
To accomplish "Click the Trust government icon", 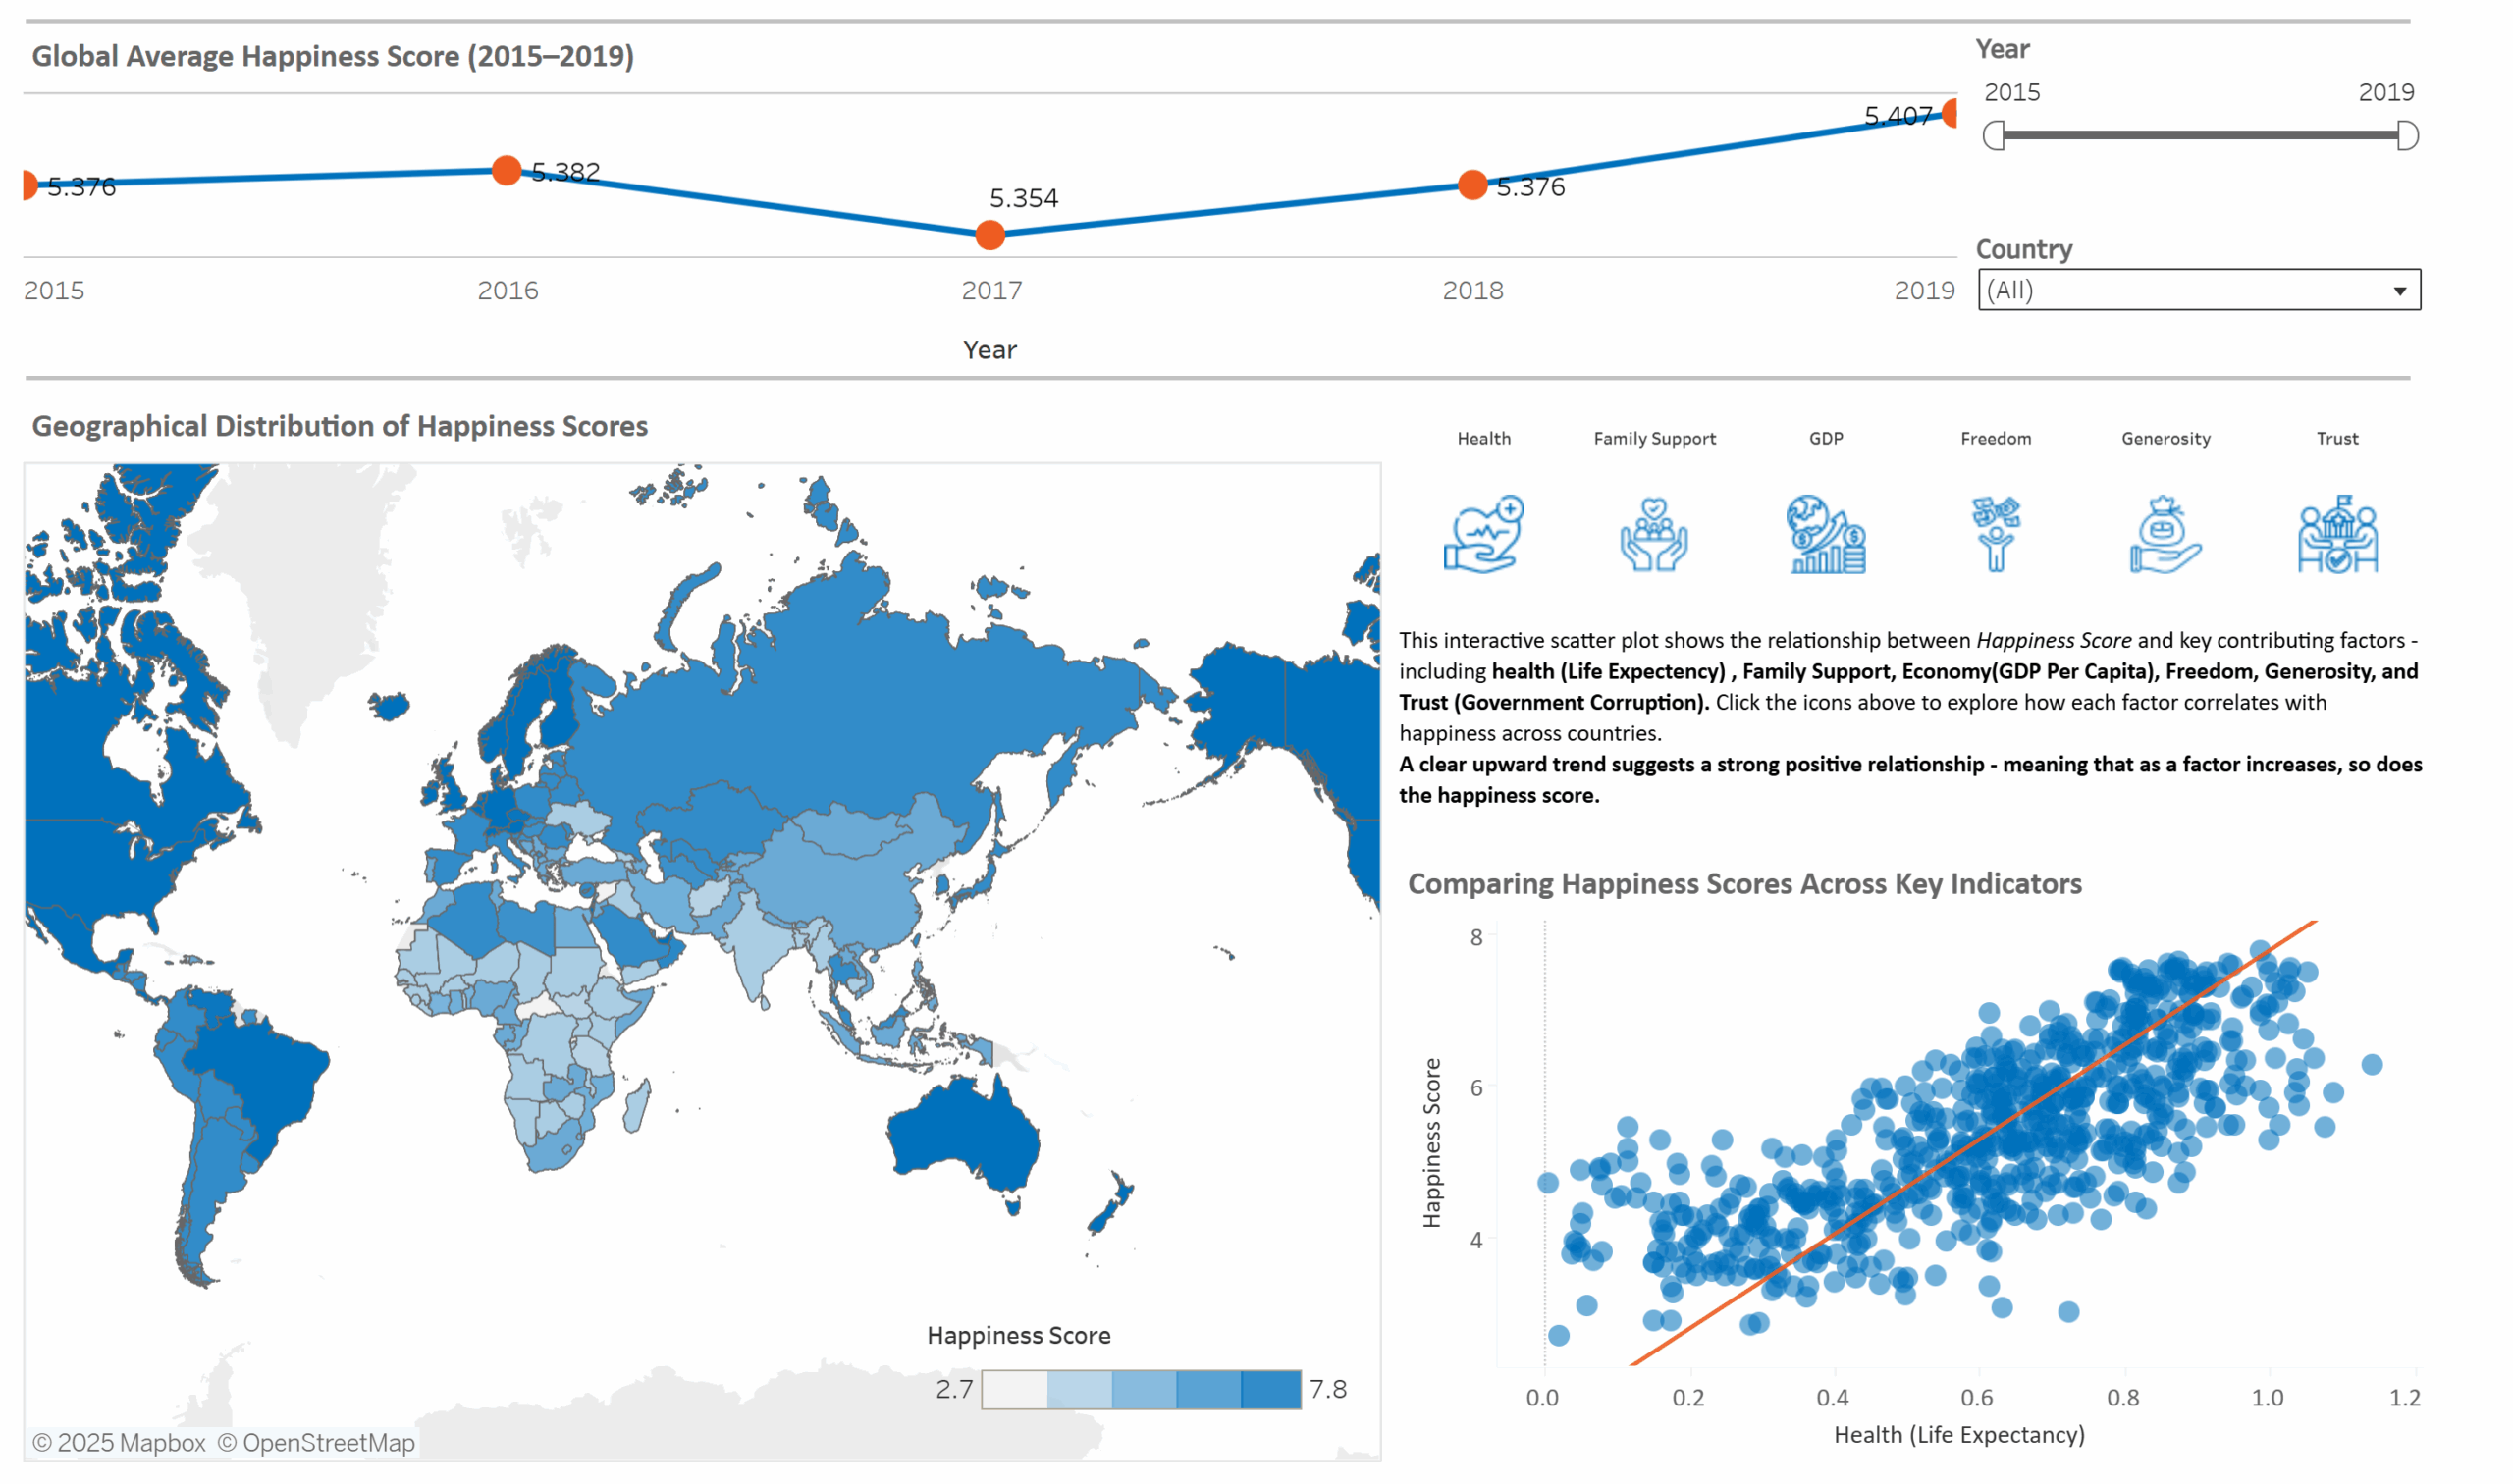I will (x=2337, y=534).
